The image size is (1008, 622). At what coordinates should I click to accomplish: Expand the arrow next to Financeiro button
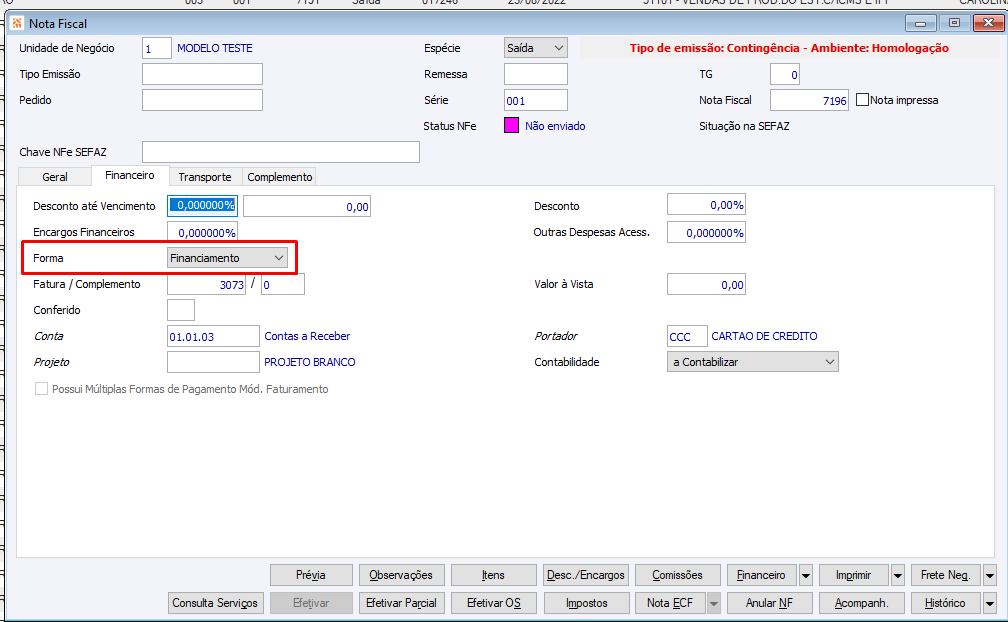806,575
